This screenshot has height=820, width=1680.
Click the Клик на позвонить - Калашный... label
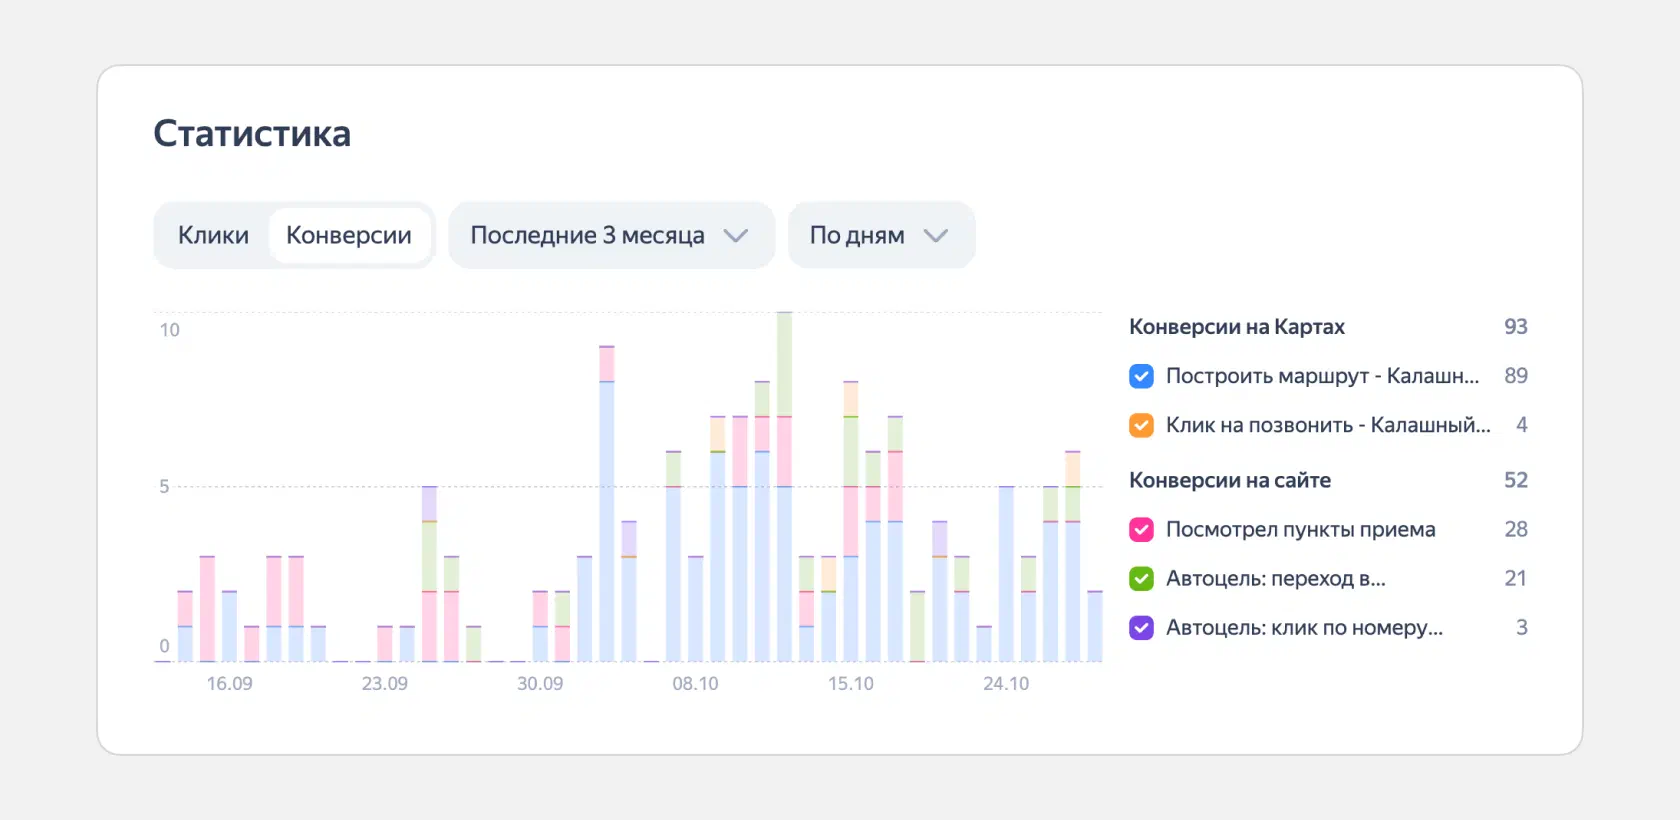1328,425
